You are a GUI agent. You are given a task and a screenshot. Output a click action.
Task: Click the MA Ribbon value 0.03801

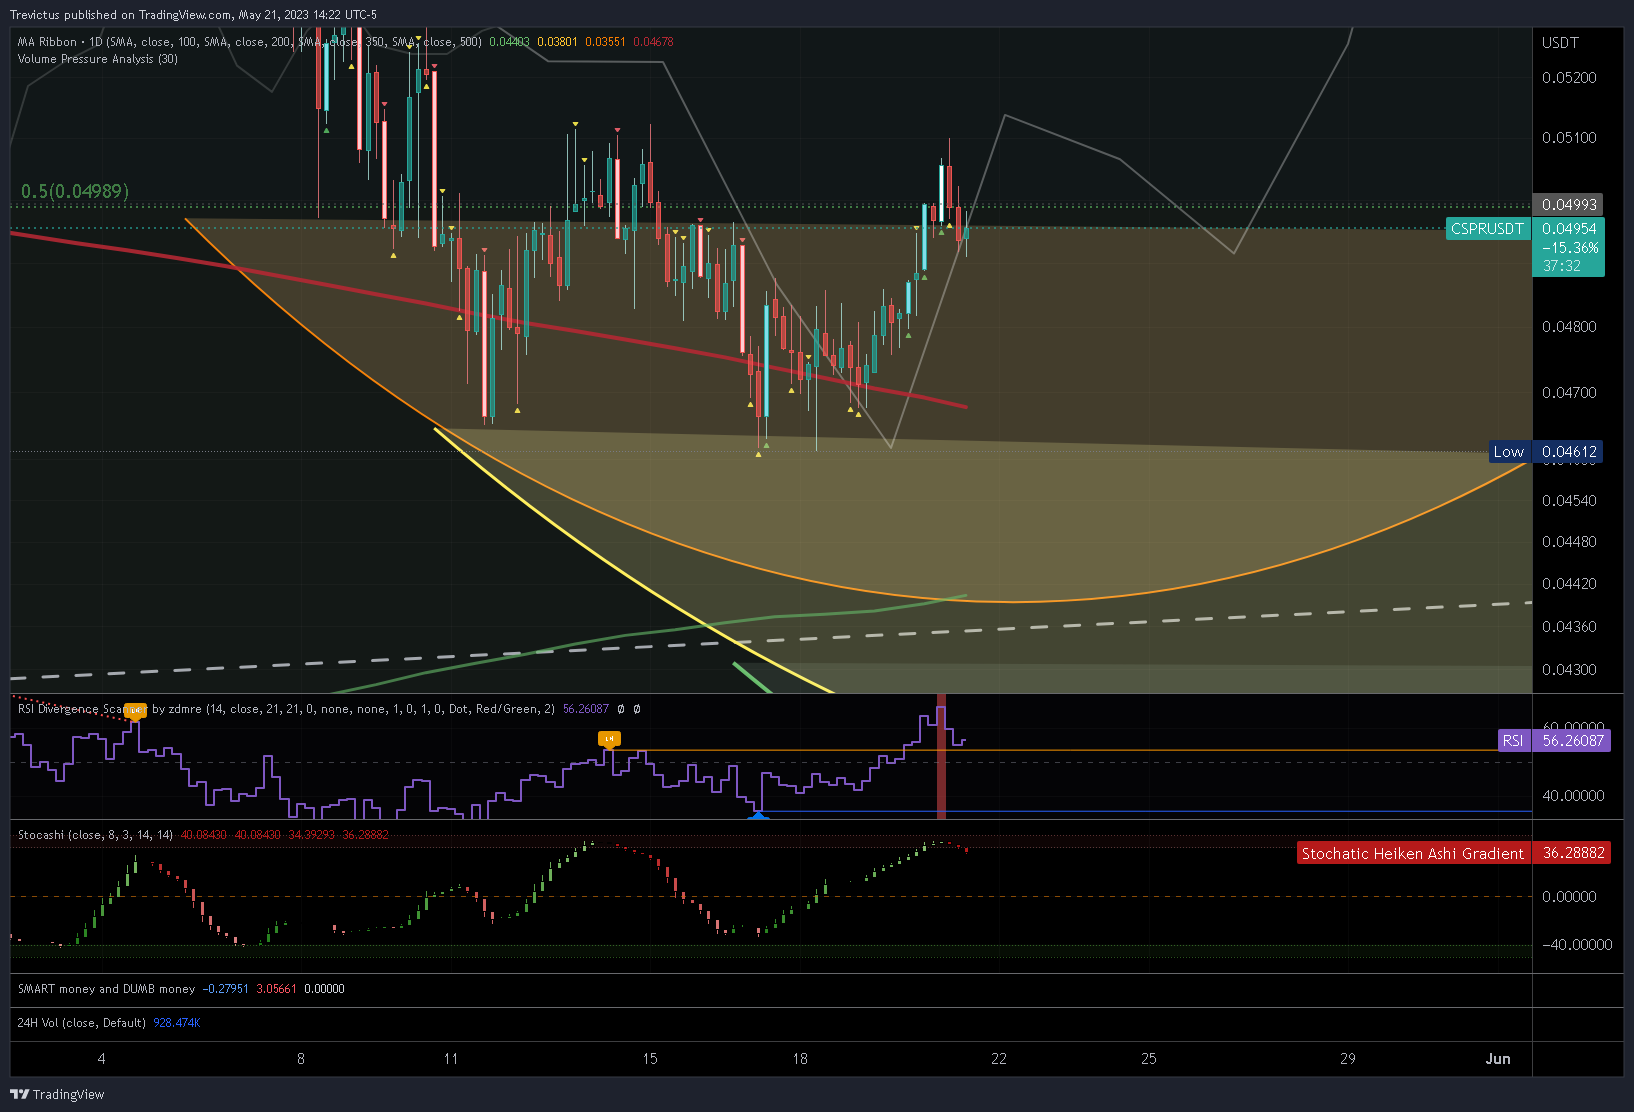point(557,42)
